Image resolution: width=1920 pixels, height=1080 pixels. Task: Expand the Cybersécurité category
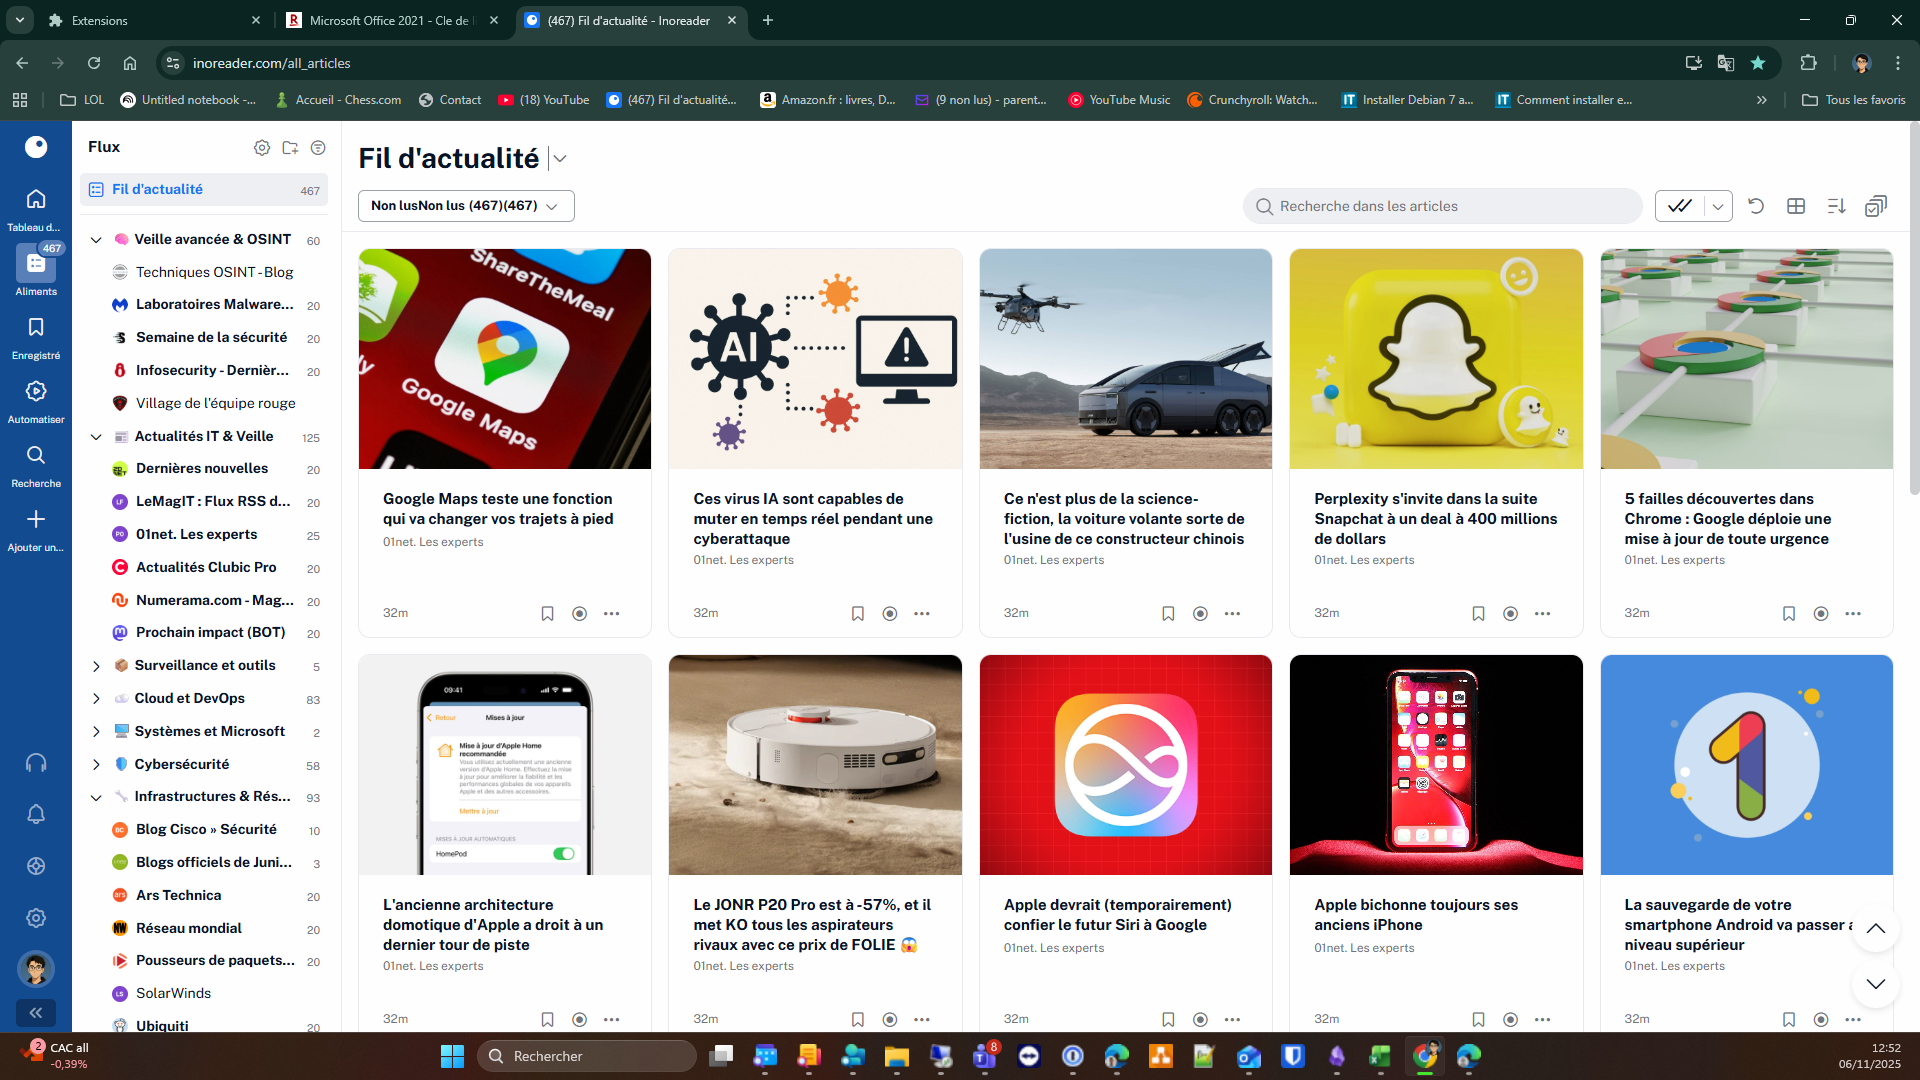96,764
